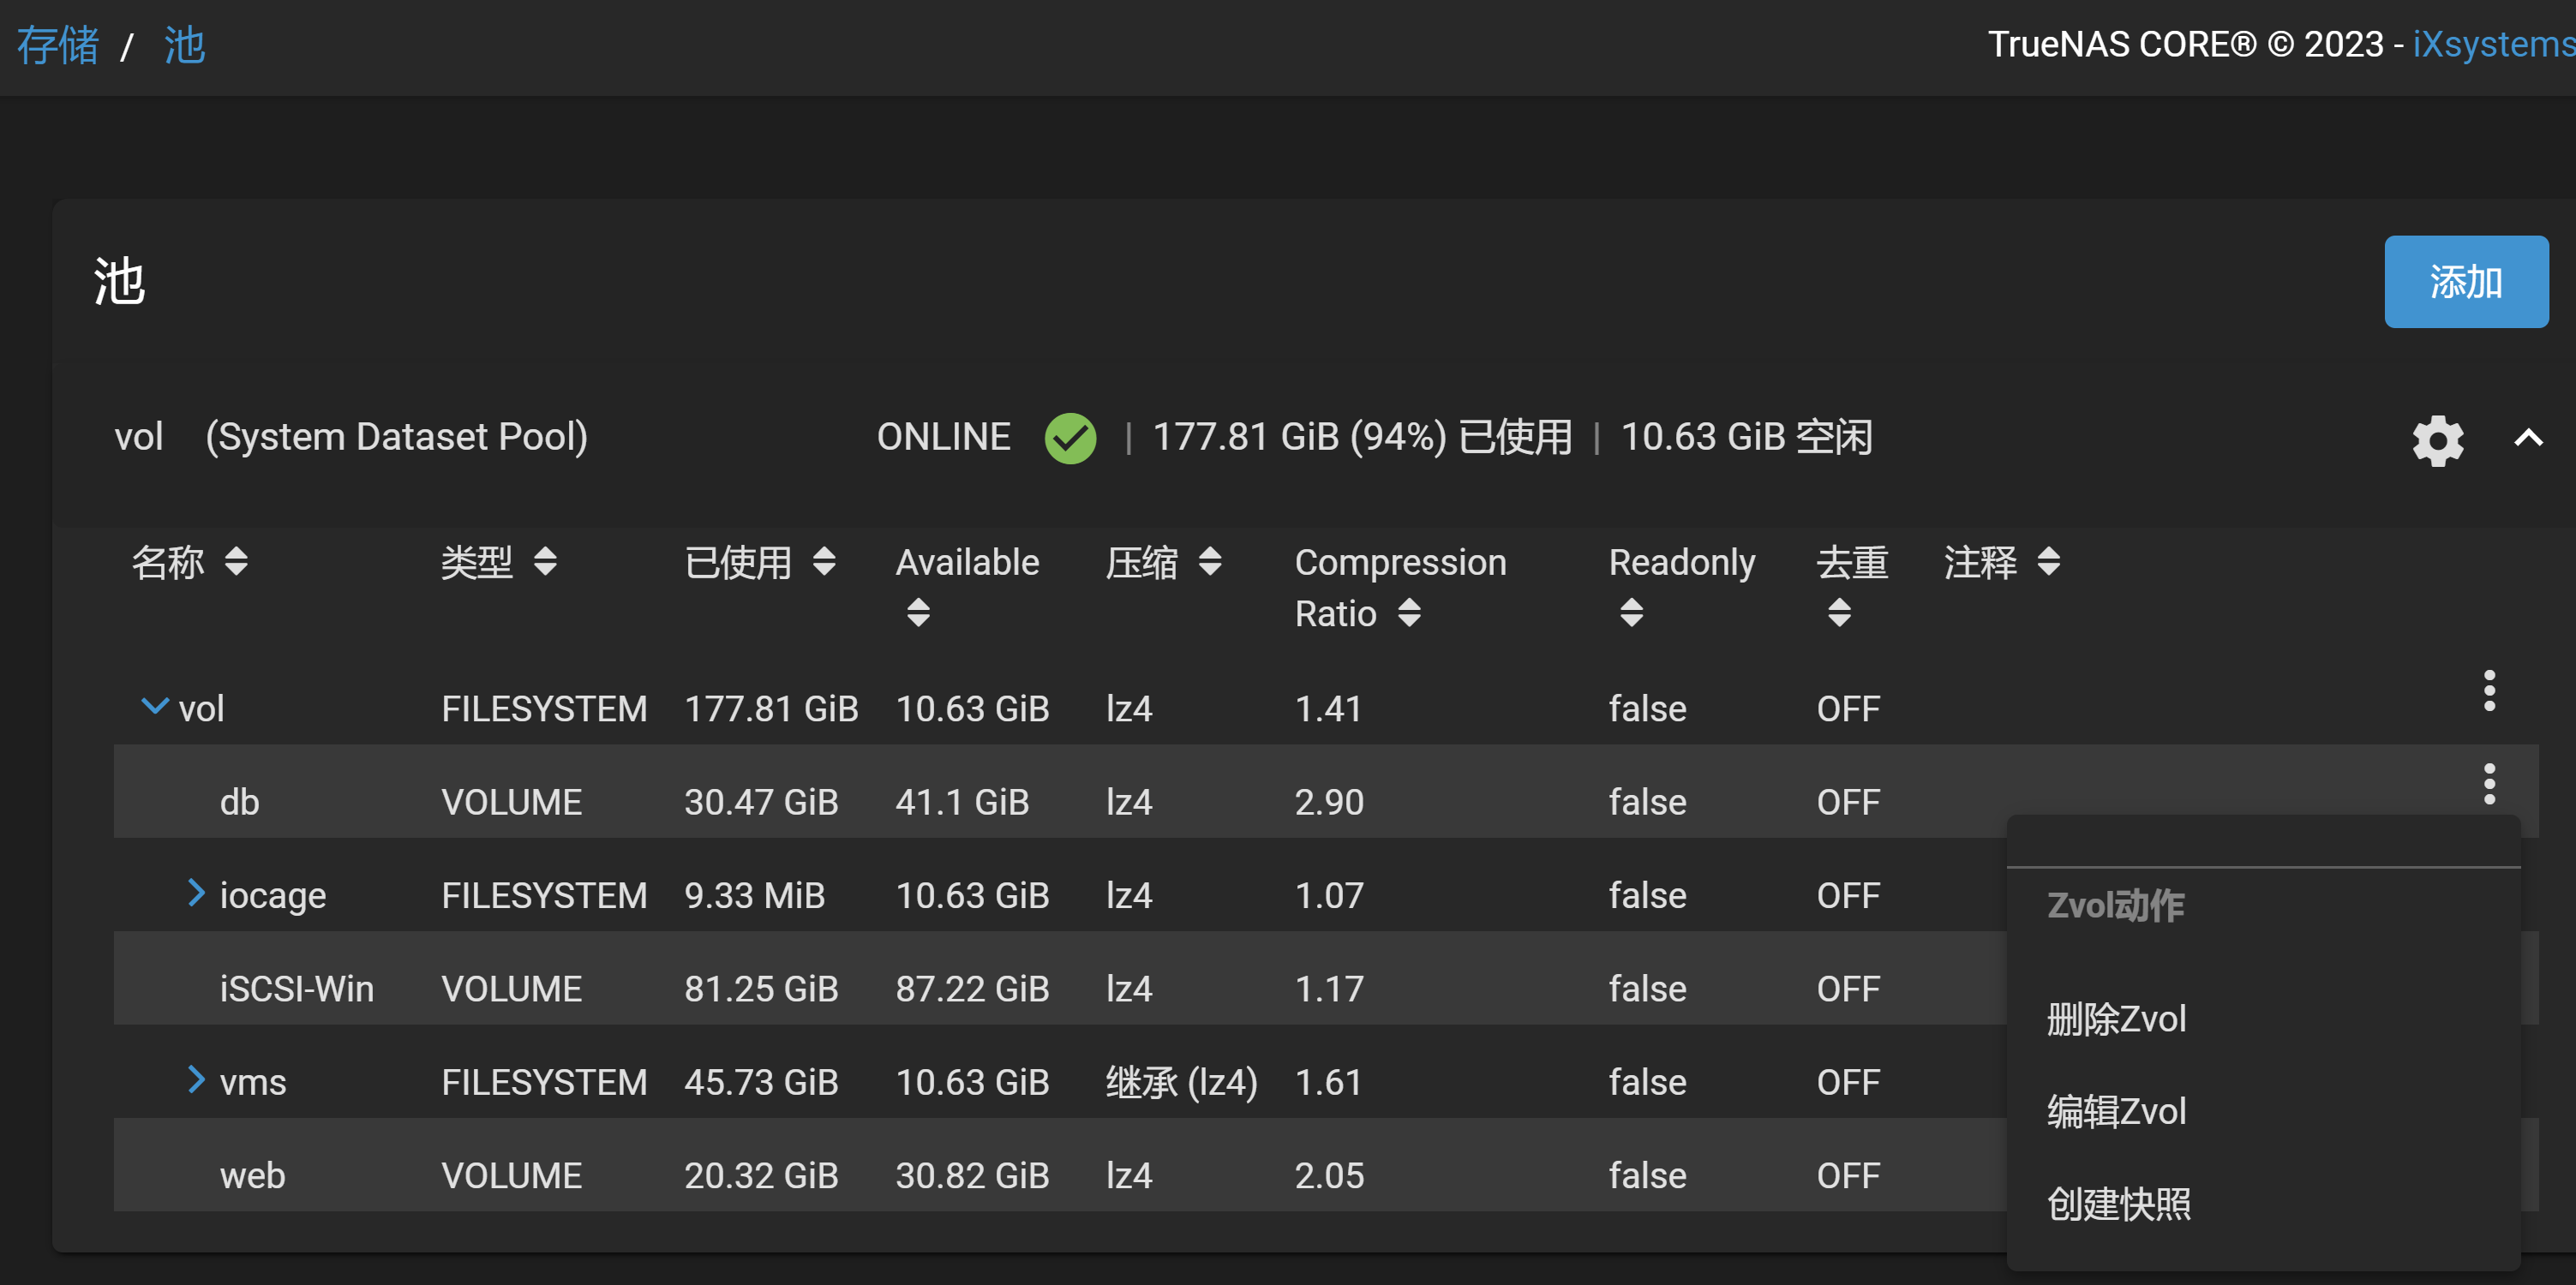This screenshot has height=1285, width=2576.
Task: Expand the vms dataset
Action: pyautogui.click(x=196, y=1079)
